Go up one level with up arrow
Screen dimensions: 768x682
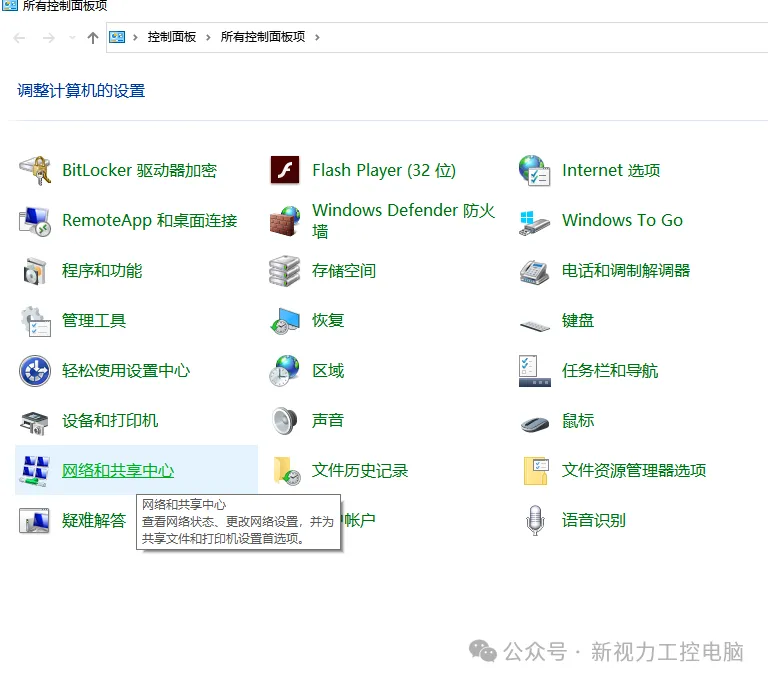coord(93,38)
